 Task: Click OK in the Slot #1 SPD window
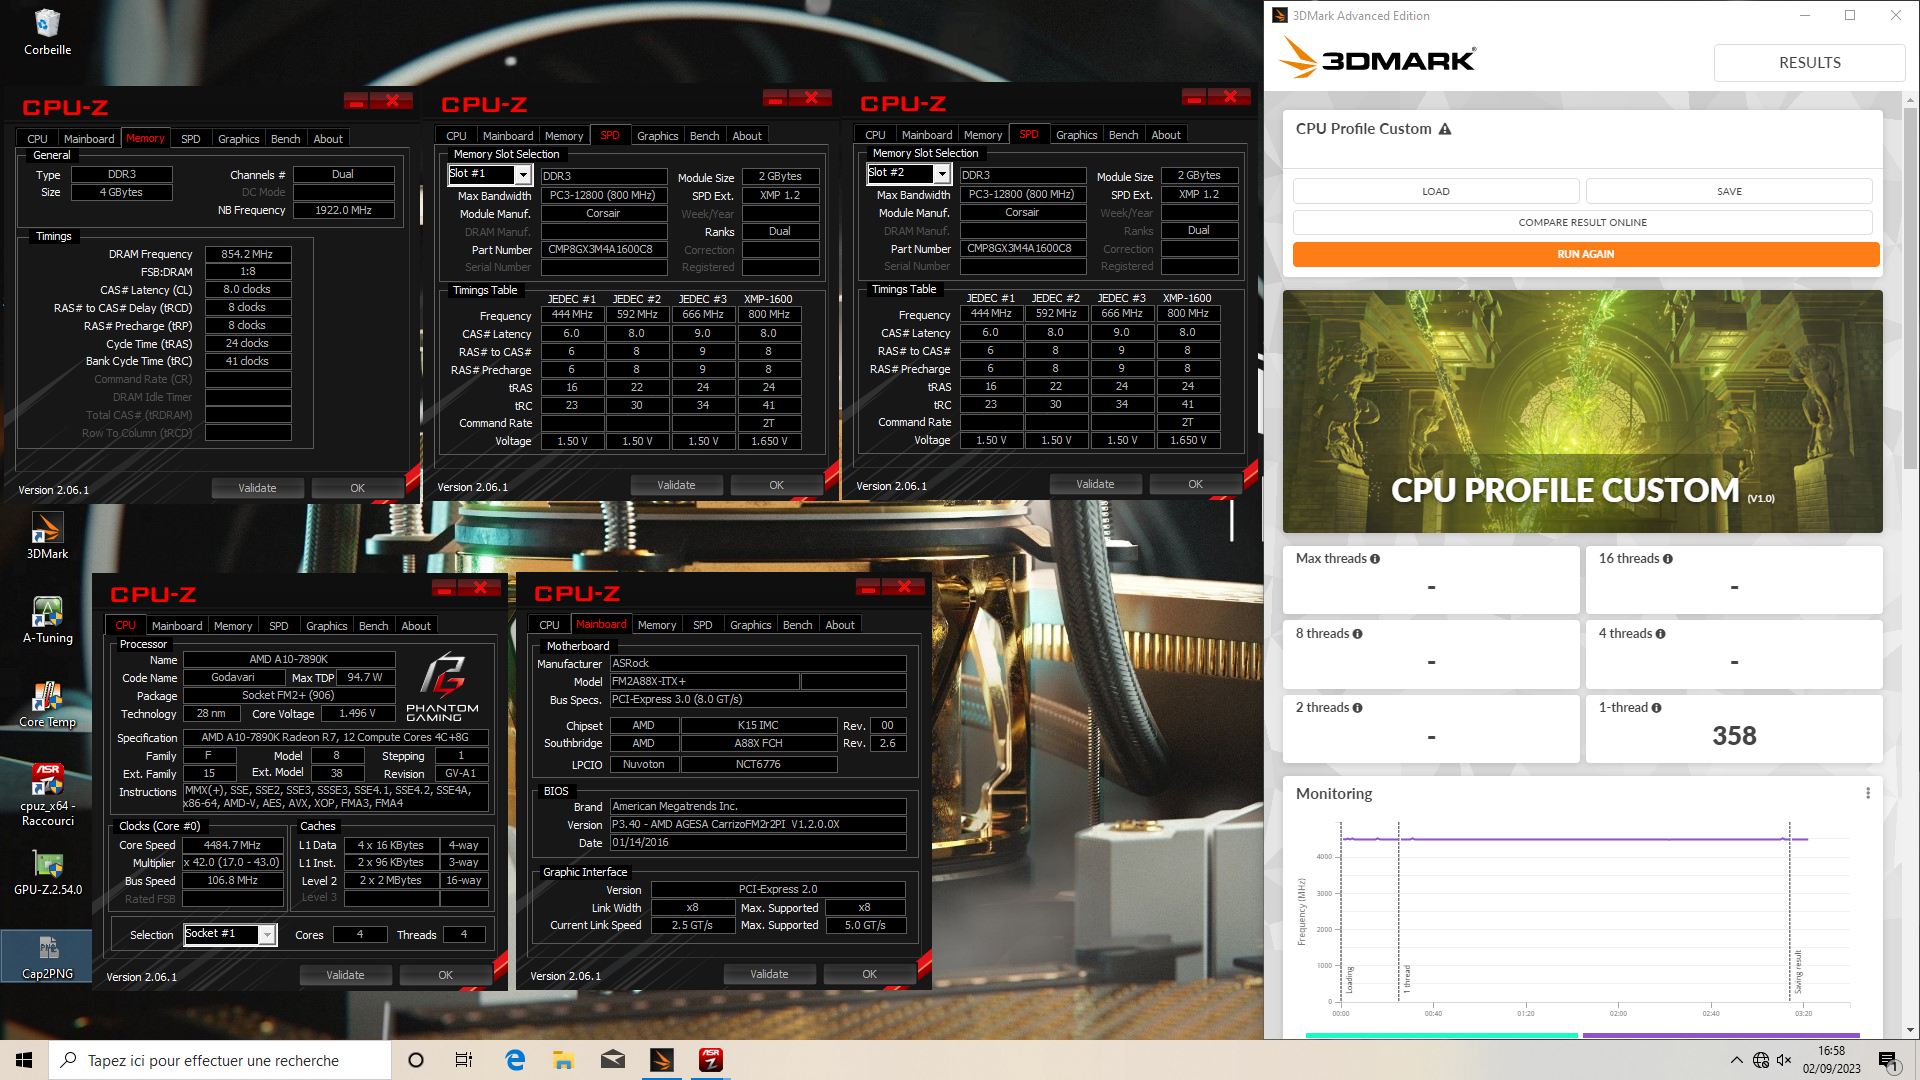[777, 485]
